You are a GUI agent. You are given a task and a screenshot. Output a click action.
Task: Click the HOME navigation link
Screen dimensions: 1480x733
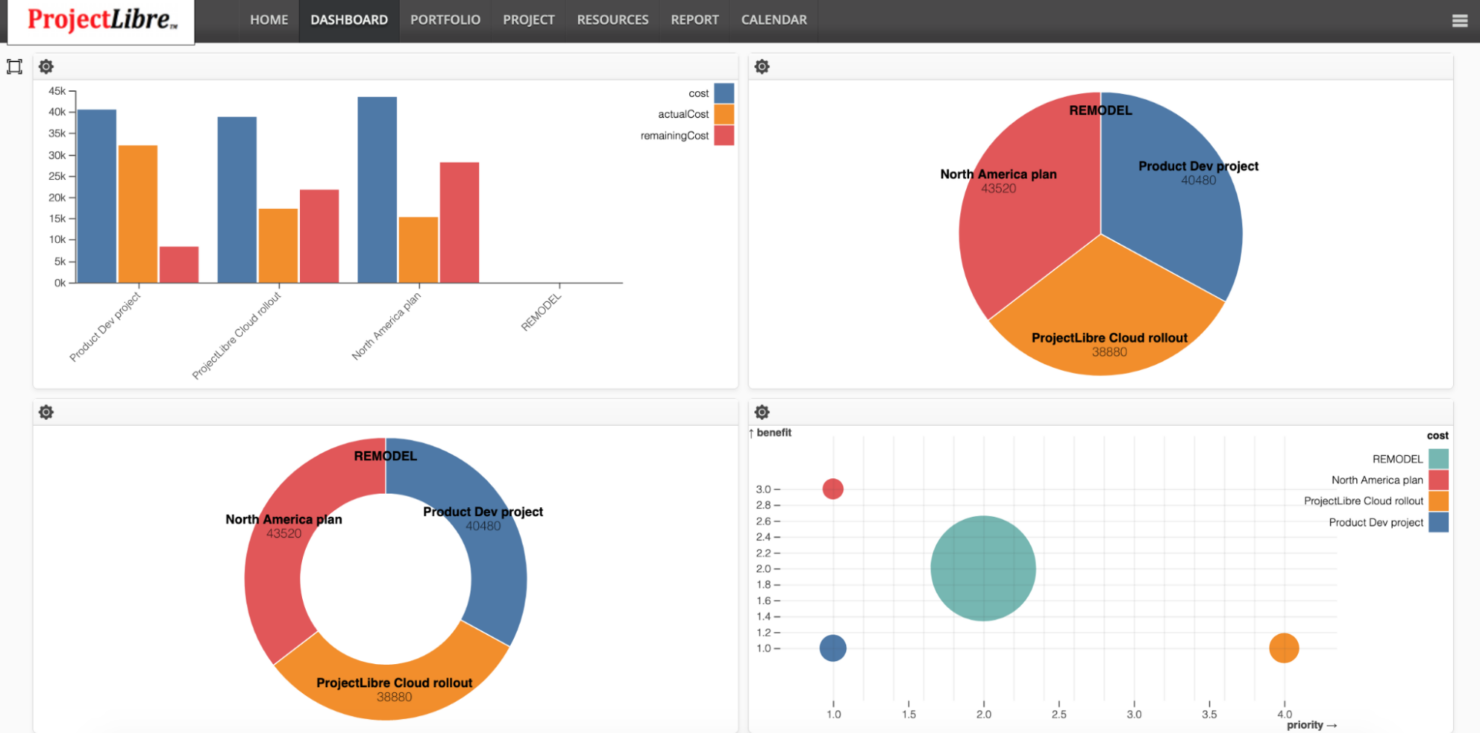[268, 20]
